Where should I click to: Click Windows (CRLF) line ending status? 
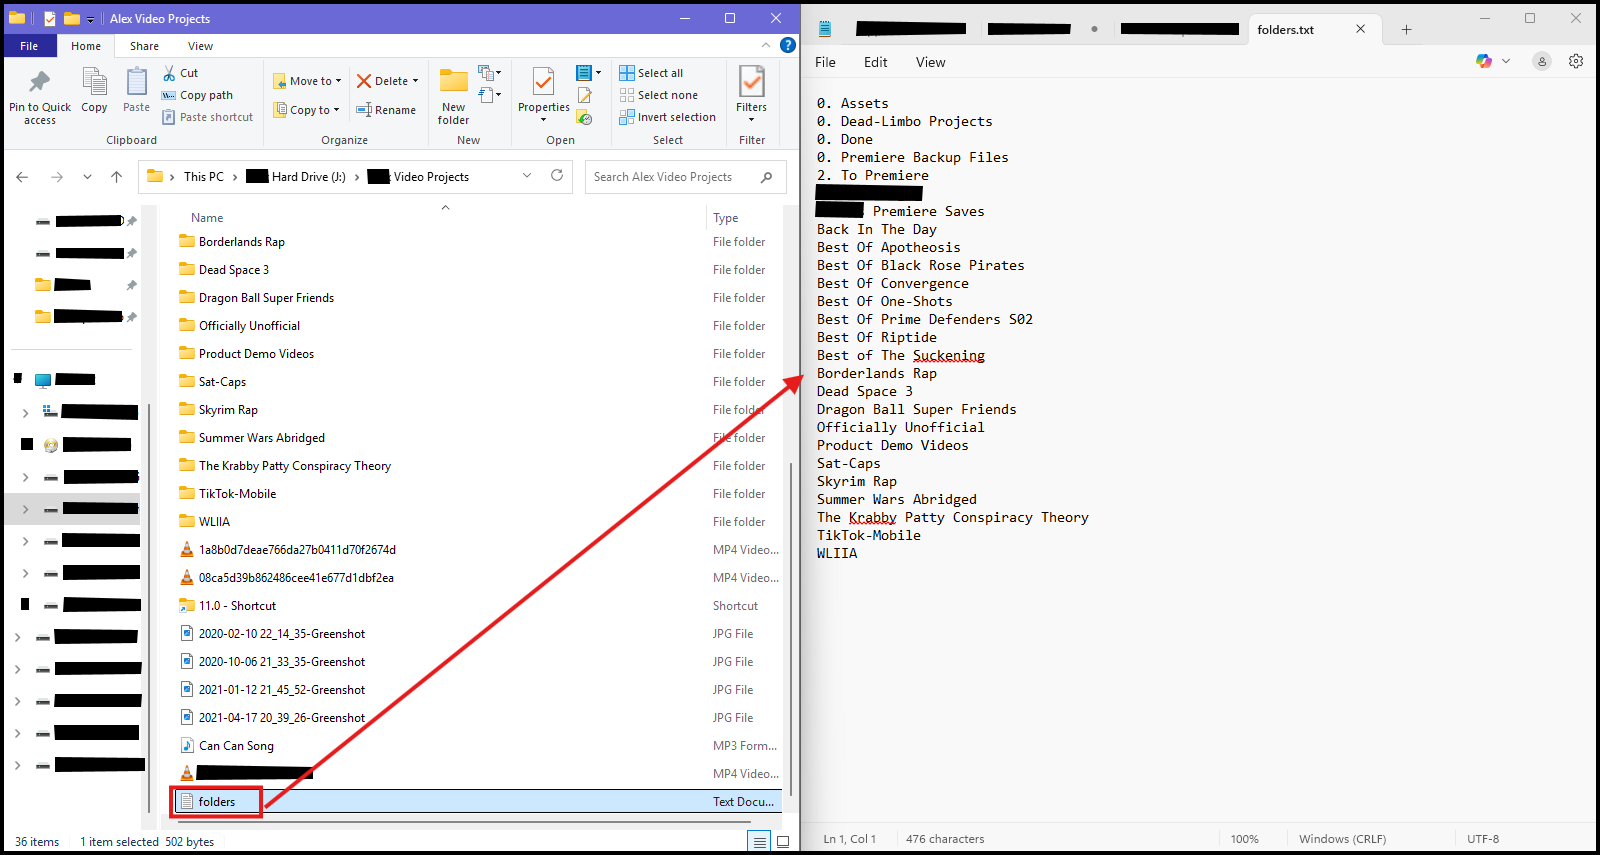(1342, 839)
